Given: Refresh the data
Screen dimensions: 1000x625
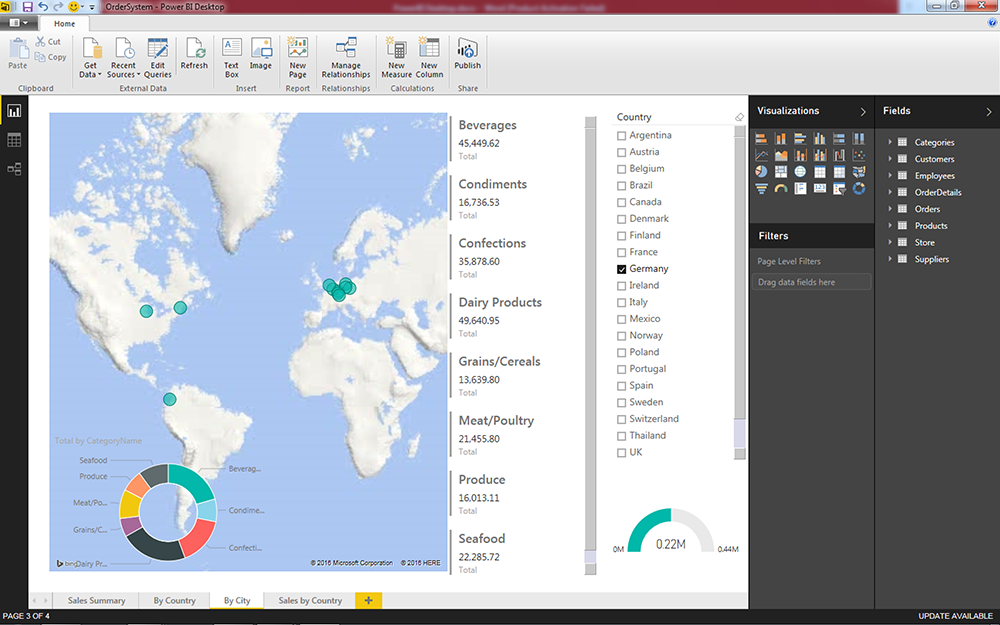Looking at the screenshot, I should (194, 54).
